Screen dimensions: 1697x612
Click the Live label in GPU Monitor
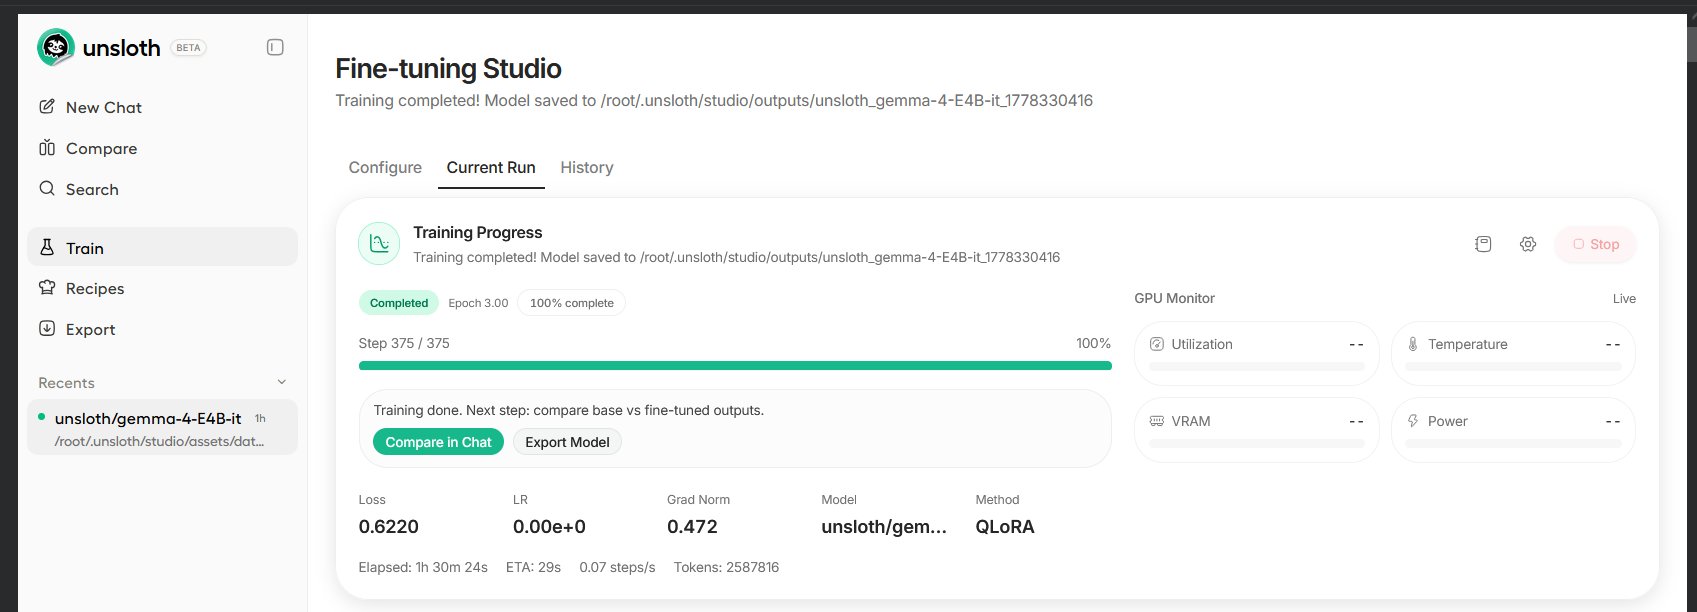1624,298
